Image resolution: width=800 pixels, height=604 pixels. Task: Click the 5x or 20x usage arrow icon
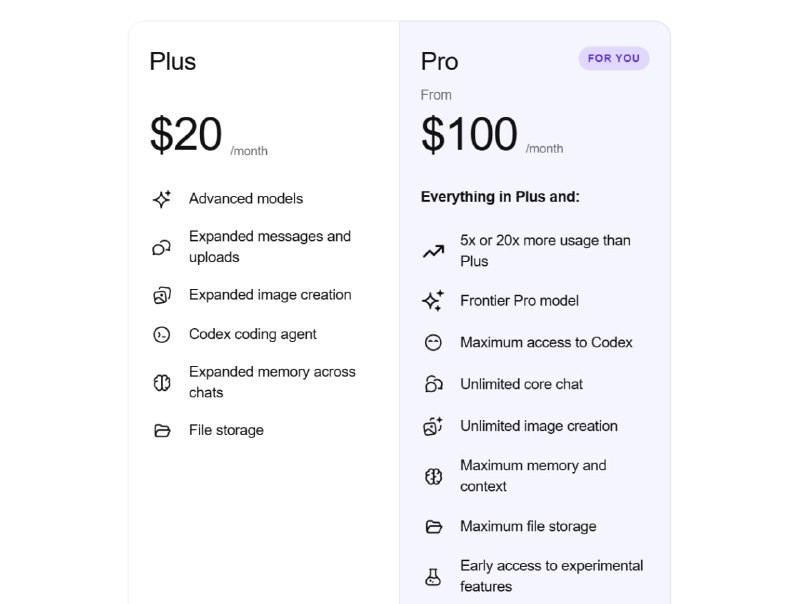tap(432, 251)
